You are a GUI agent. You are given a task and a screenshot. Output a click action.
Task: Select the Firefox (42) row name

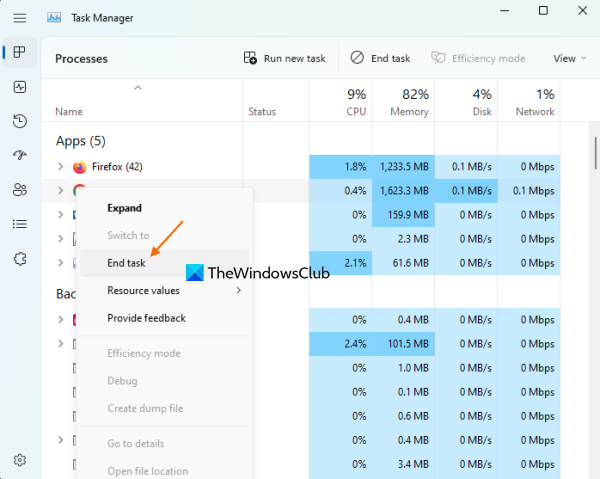point(117,167)
